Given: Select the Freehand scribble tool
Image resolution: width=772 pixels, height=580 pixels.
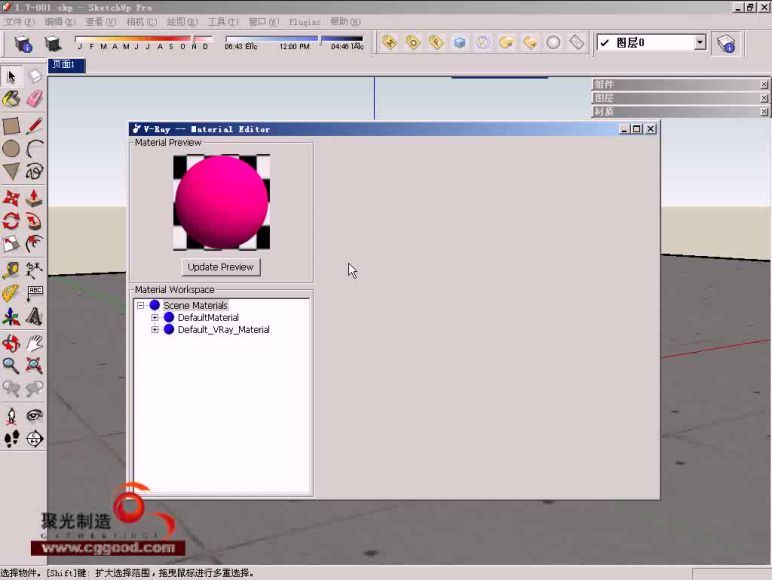Looking at the screenshot, I should [x=34, y=171].
